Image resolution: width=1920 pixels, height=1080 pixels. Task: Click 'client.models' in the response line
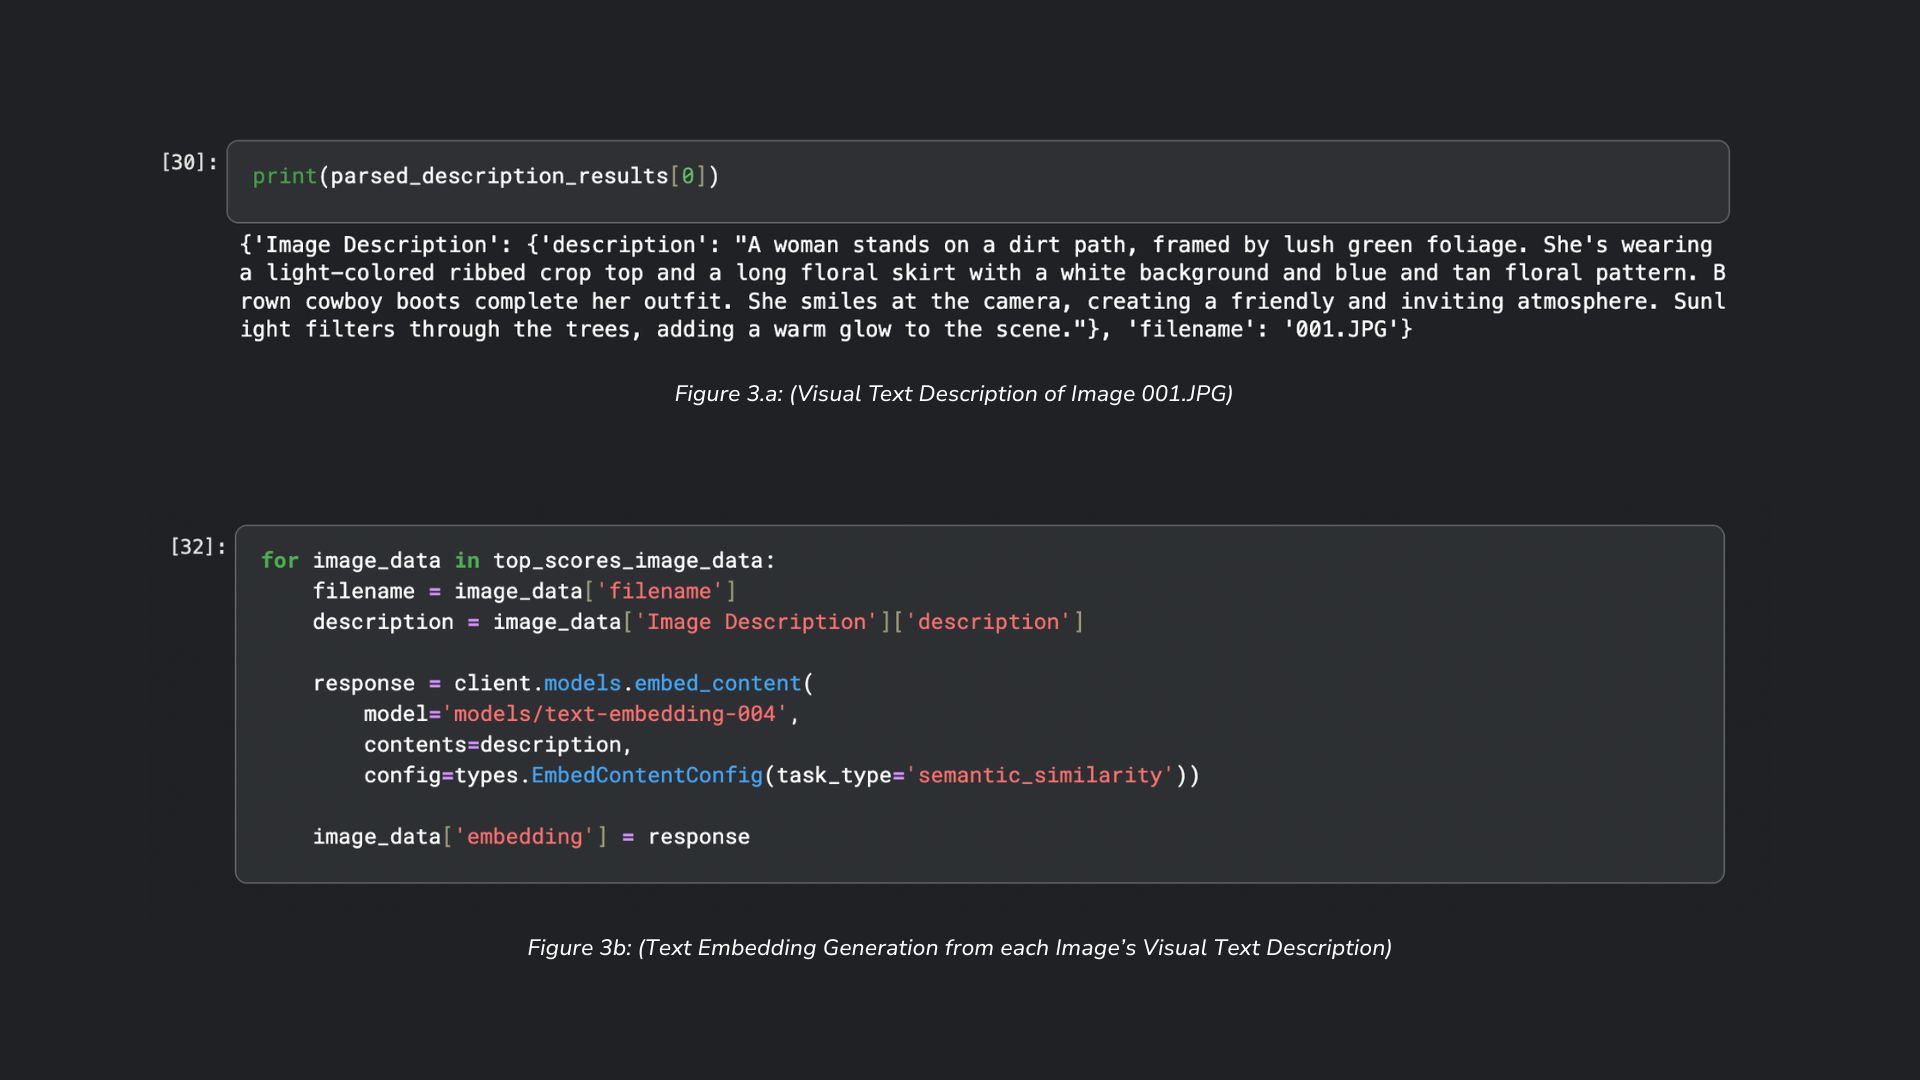point(537,684)
